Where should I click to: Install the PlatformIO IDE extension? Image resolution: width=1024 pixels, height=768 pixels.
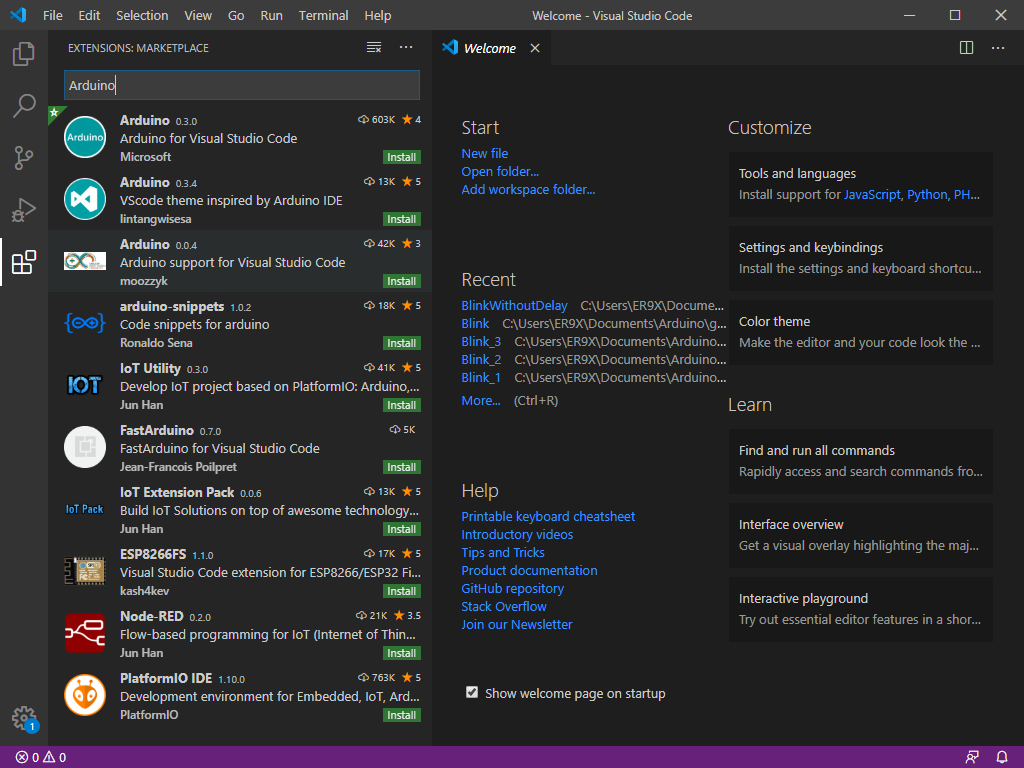coord(402,716)
